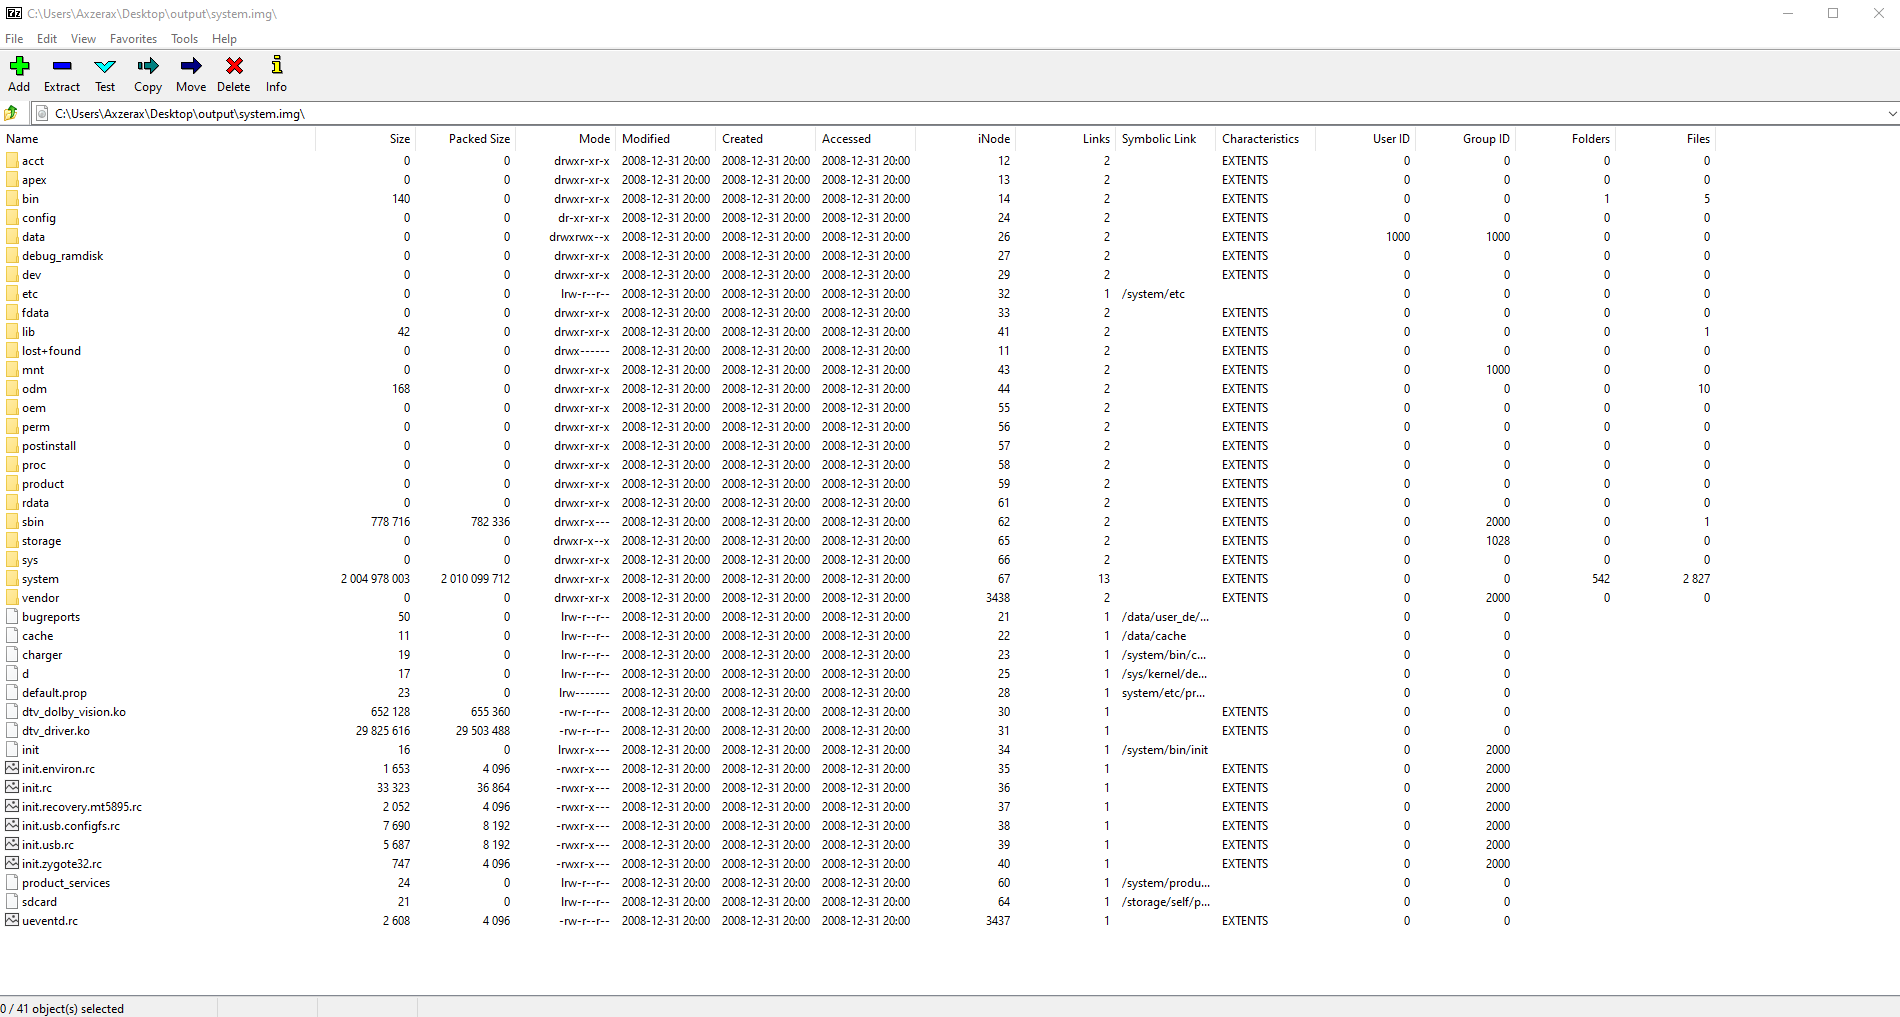Sort by the User ID column header
Viewport: 1900px width, 1017px height.
(1365, 139)
